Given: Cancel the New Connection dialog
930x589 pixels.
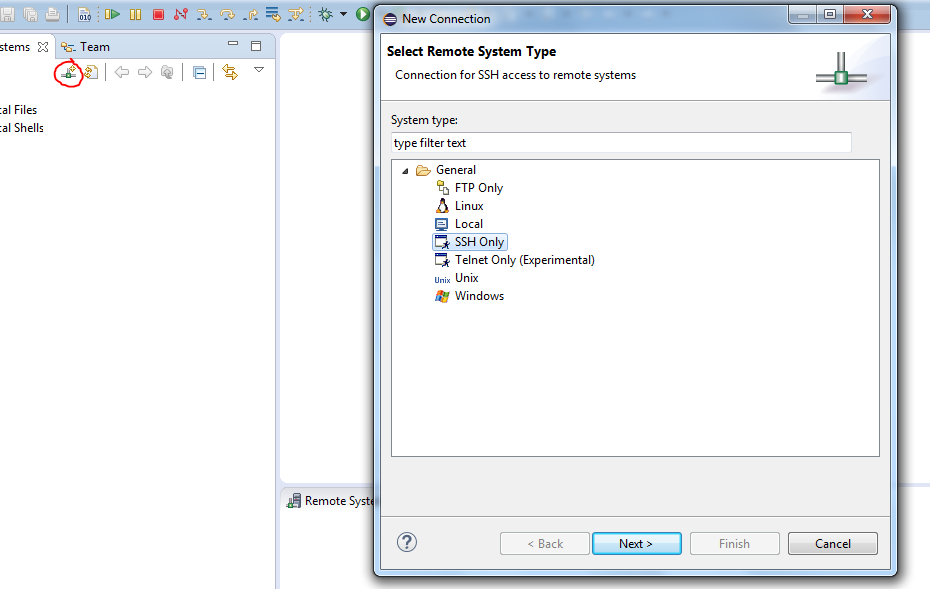Looking at the screenshot, I should tap(832, 543).
